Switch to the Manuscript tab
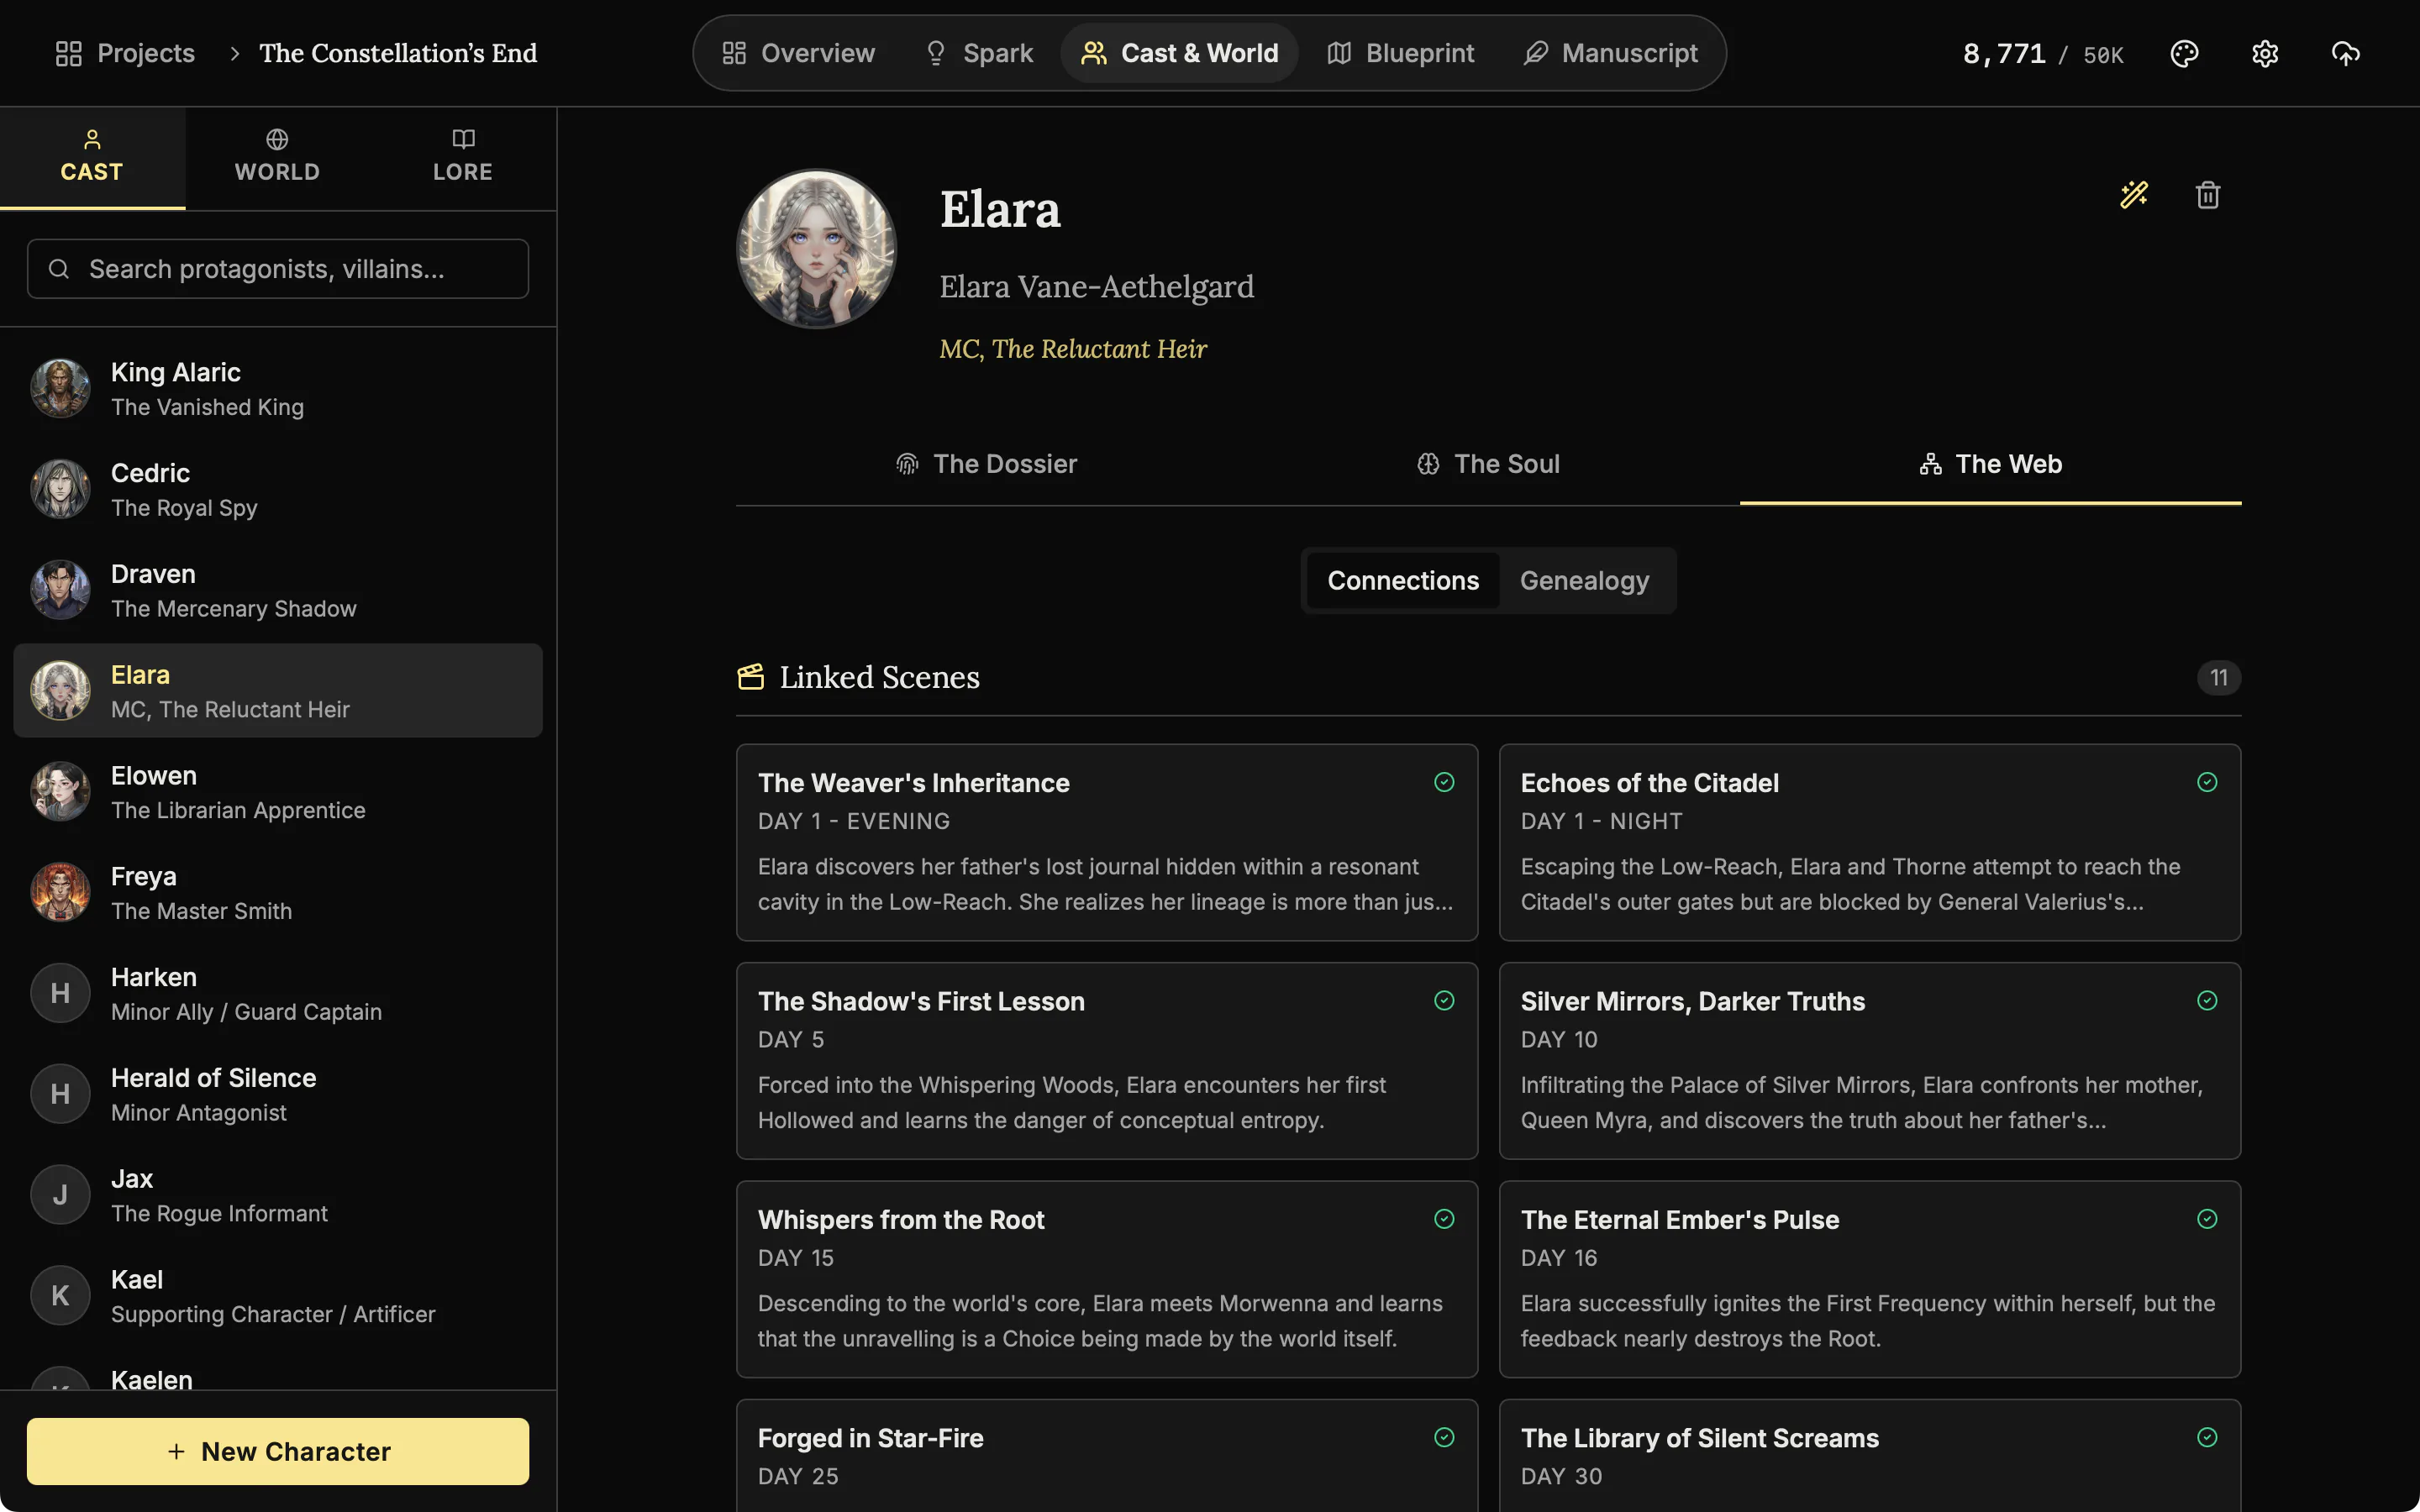 coord(1610,53)
